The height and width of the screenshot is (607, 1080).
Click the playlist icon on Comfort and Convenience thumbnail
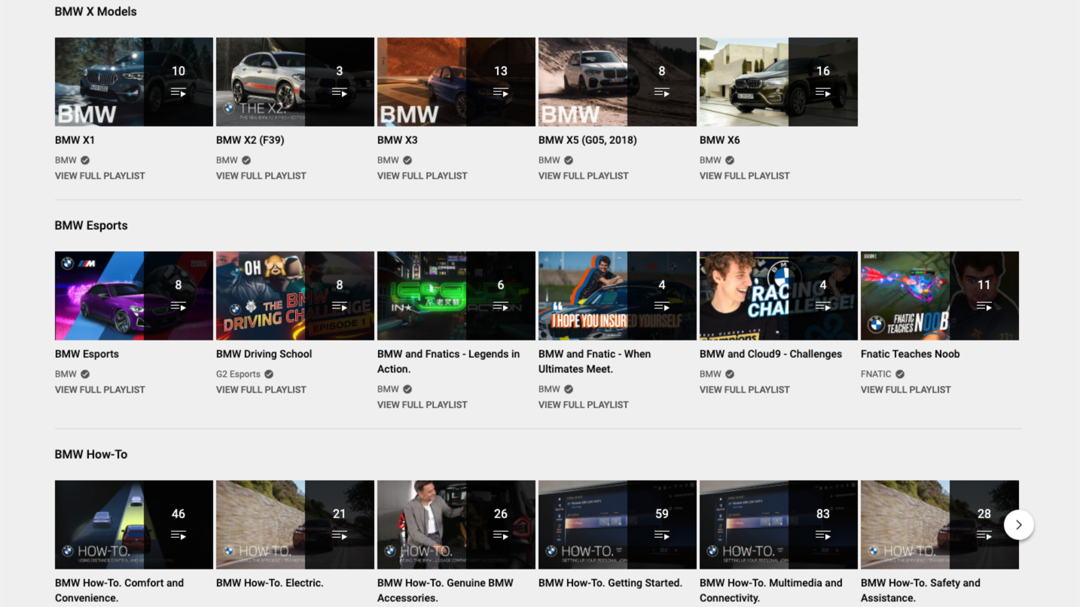[178, 535]
